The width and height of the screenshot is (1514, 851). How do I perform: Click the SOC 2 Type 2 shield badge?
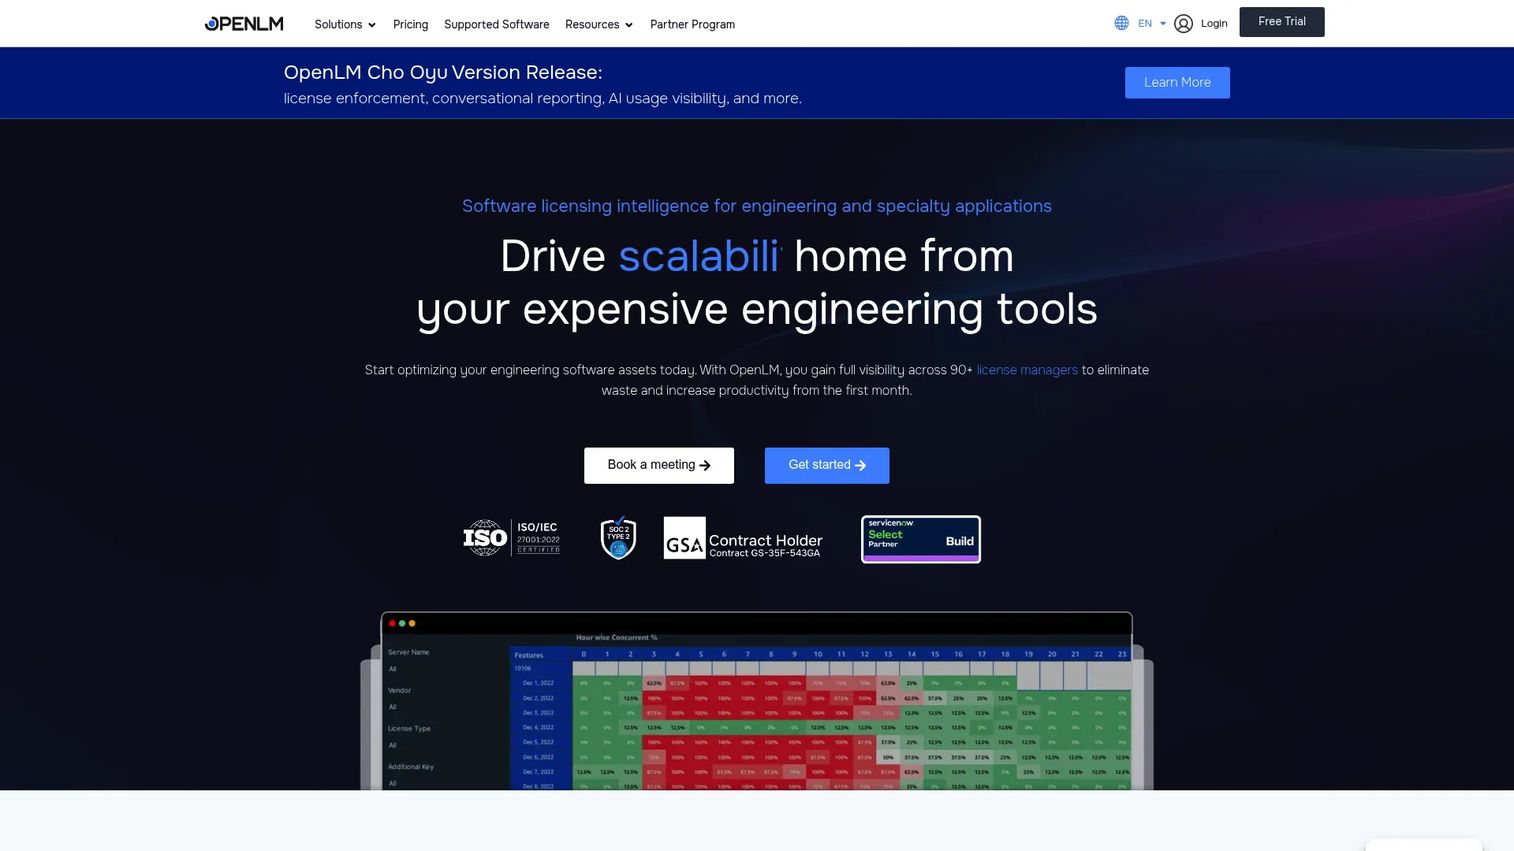click(x=618, y=538)
